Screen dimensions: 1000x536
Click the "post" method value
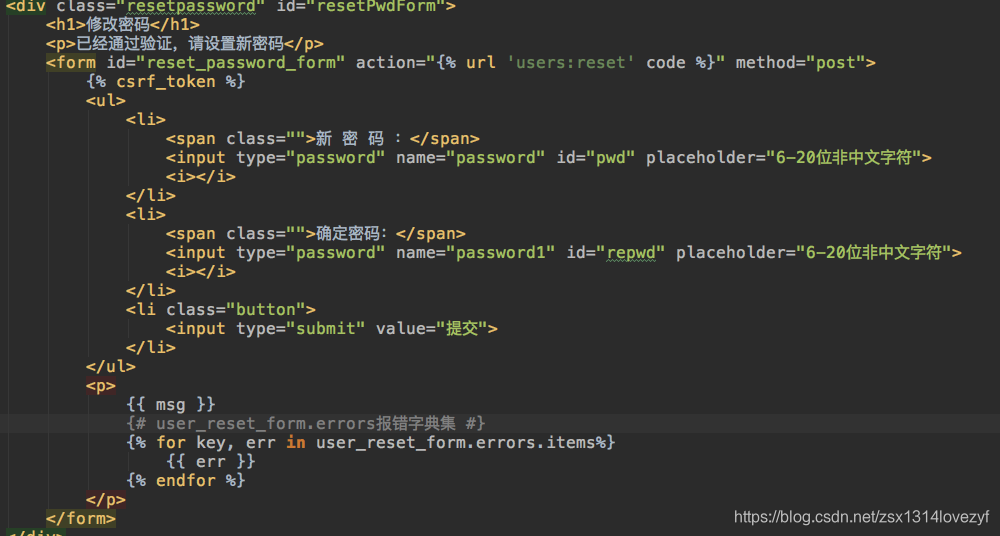pyautogui.click(x=835, y=63)
